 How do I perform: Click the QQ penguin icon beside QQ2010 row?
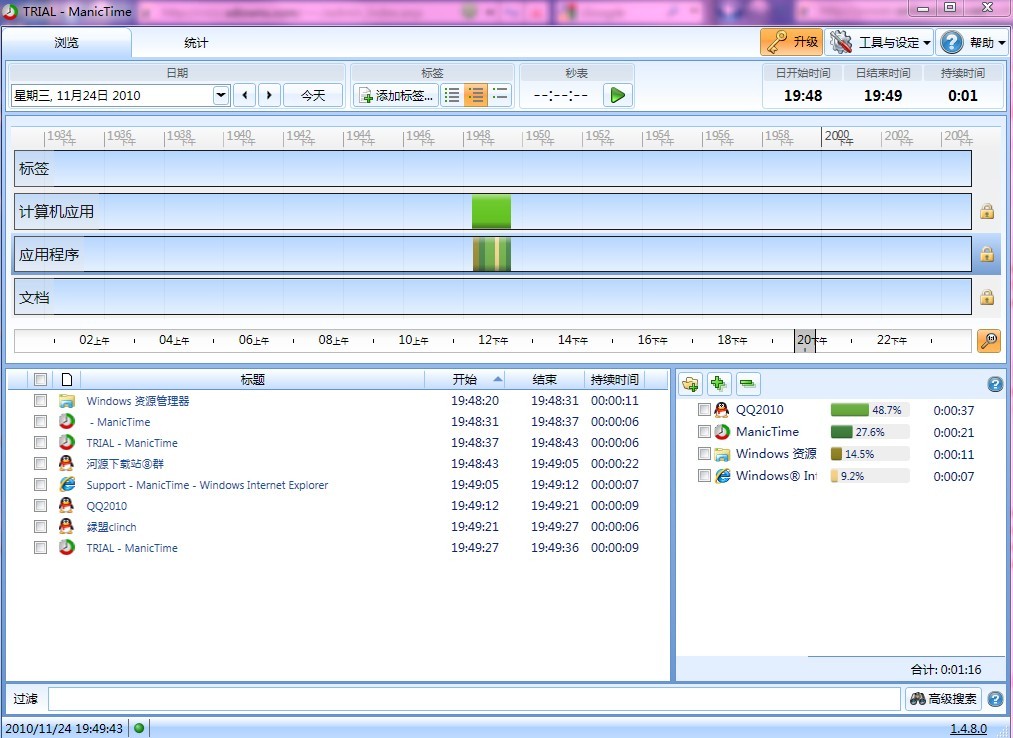(67, 505)
